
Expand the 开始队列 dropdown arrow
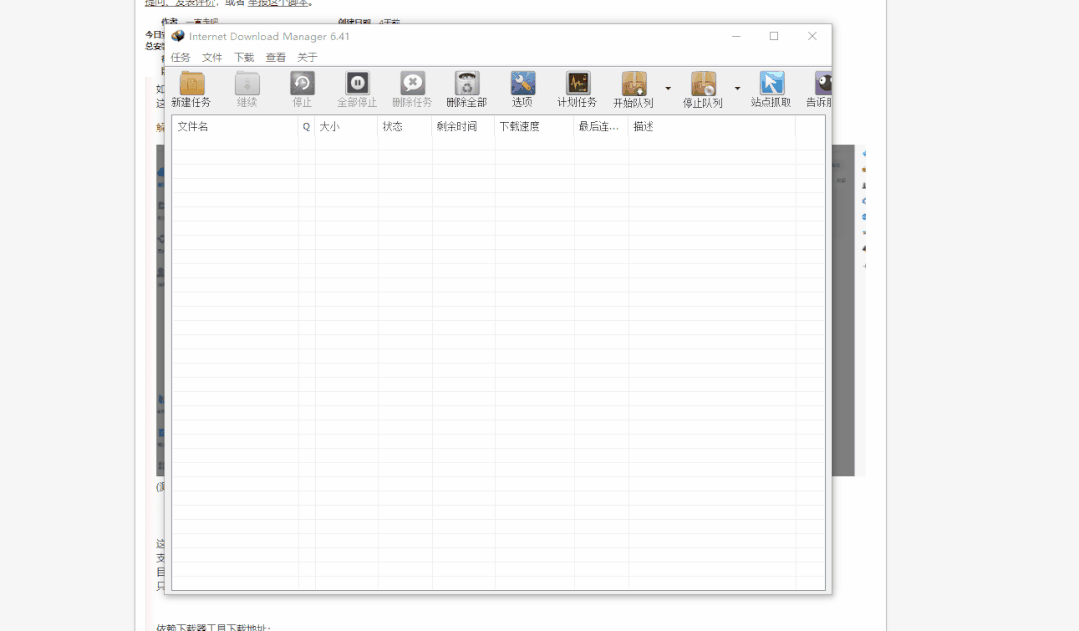pos(667,88)
